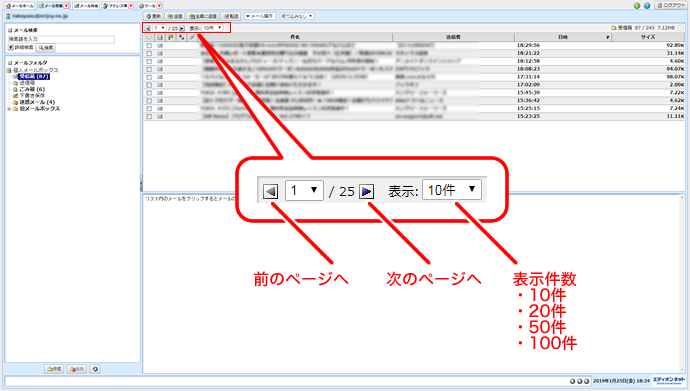Select the 迷惑メール (4) spam folder
The width and height of the screenshot is (690, 391).
[x=37, y=102]
